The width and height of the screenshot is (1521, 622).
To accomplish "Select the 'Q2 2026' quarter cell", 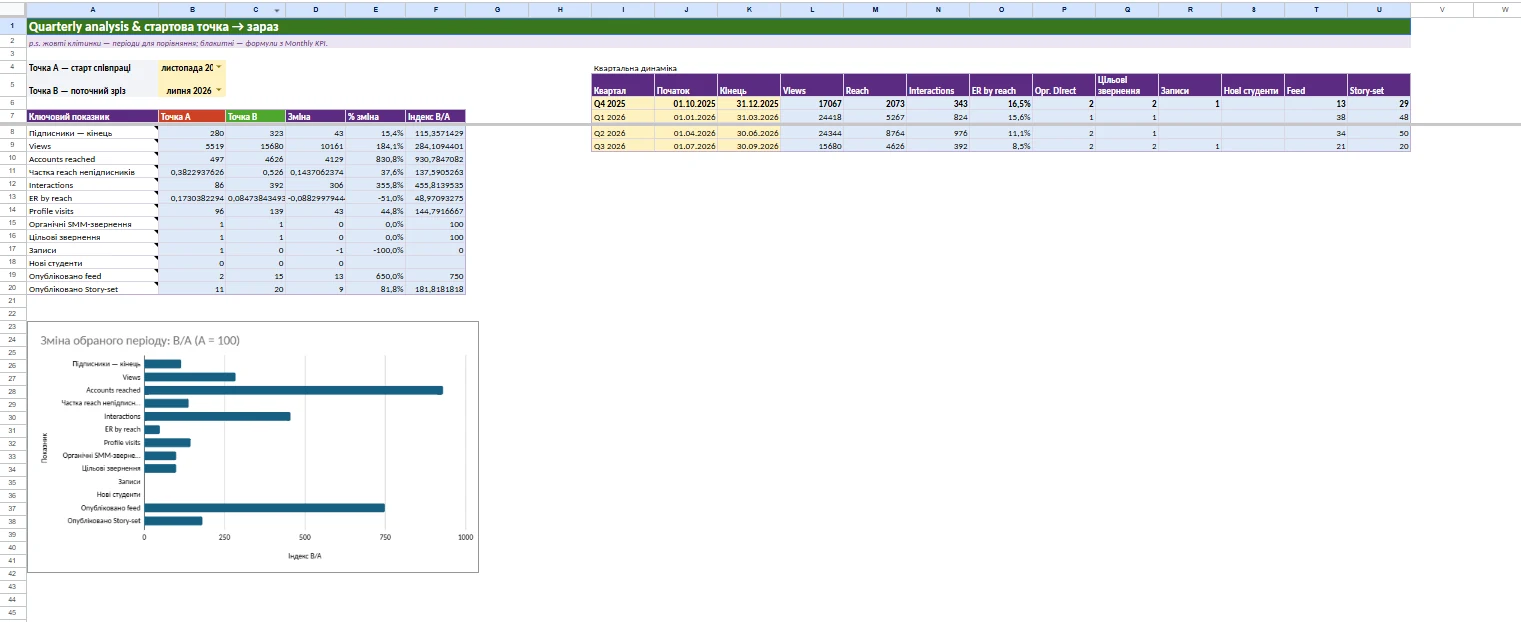I will coord(623,133).
